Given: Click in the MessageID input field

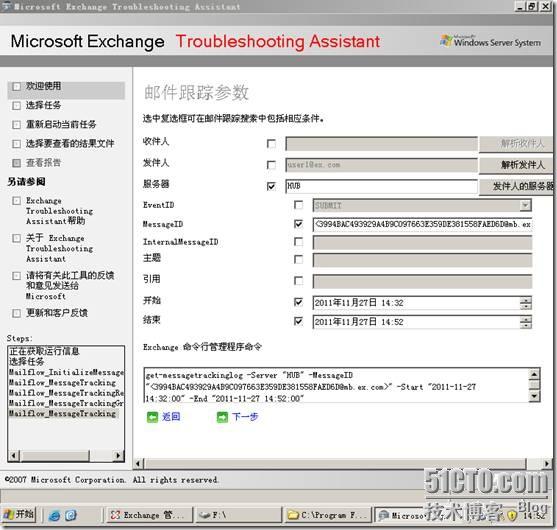Looking at the screenshot, I should [x=422, y=224].
